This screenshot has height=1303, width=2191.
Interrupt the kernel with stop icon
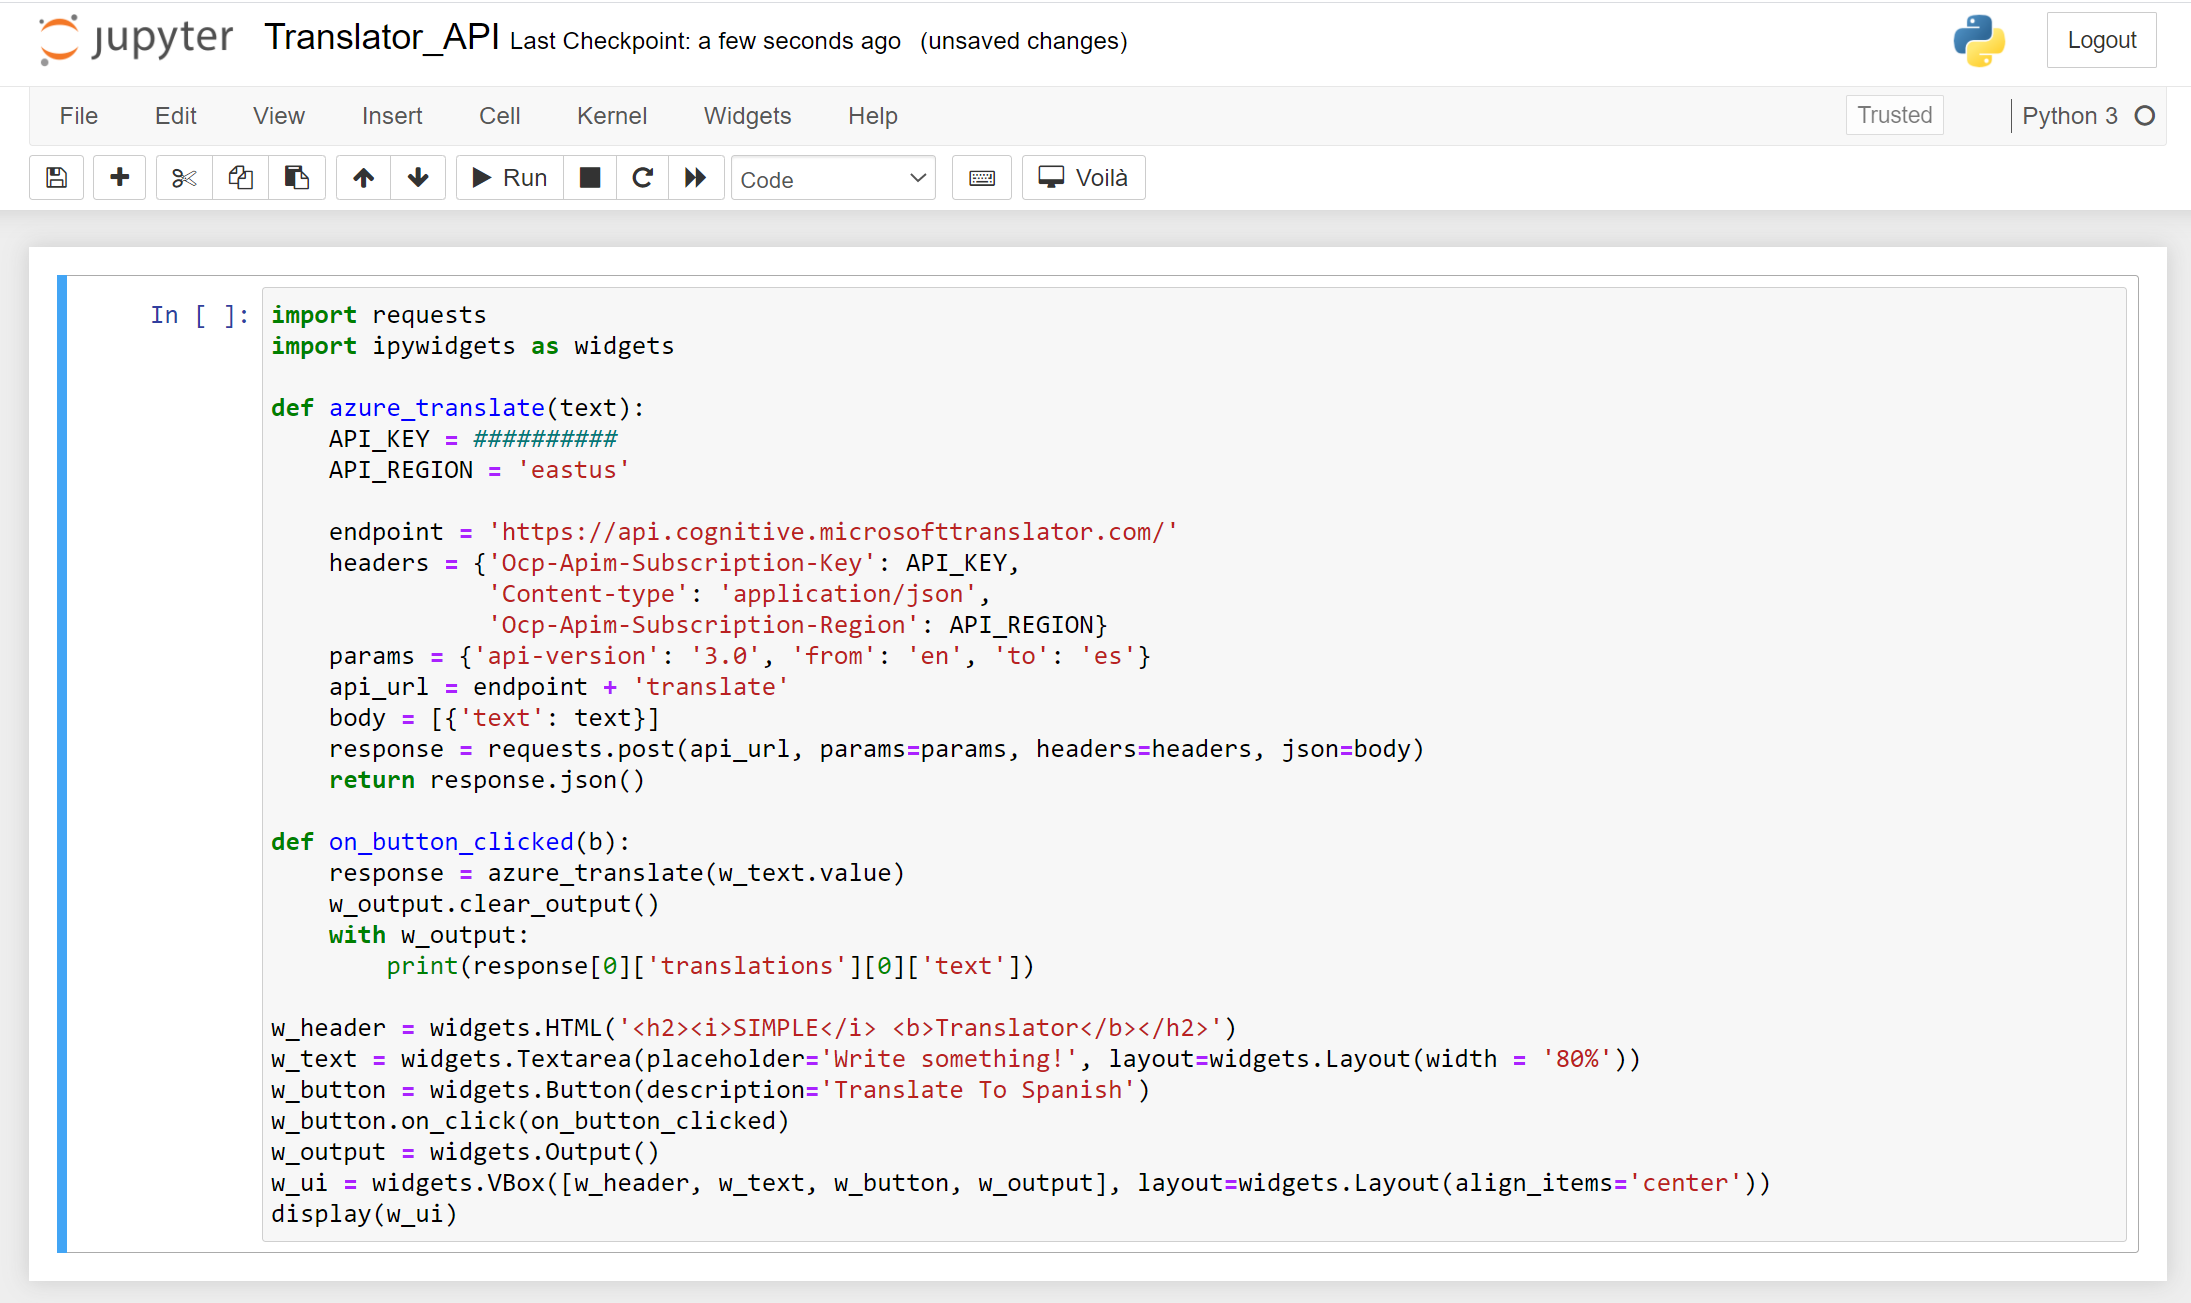[590, 178]
